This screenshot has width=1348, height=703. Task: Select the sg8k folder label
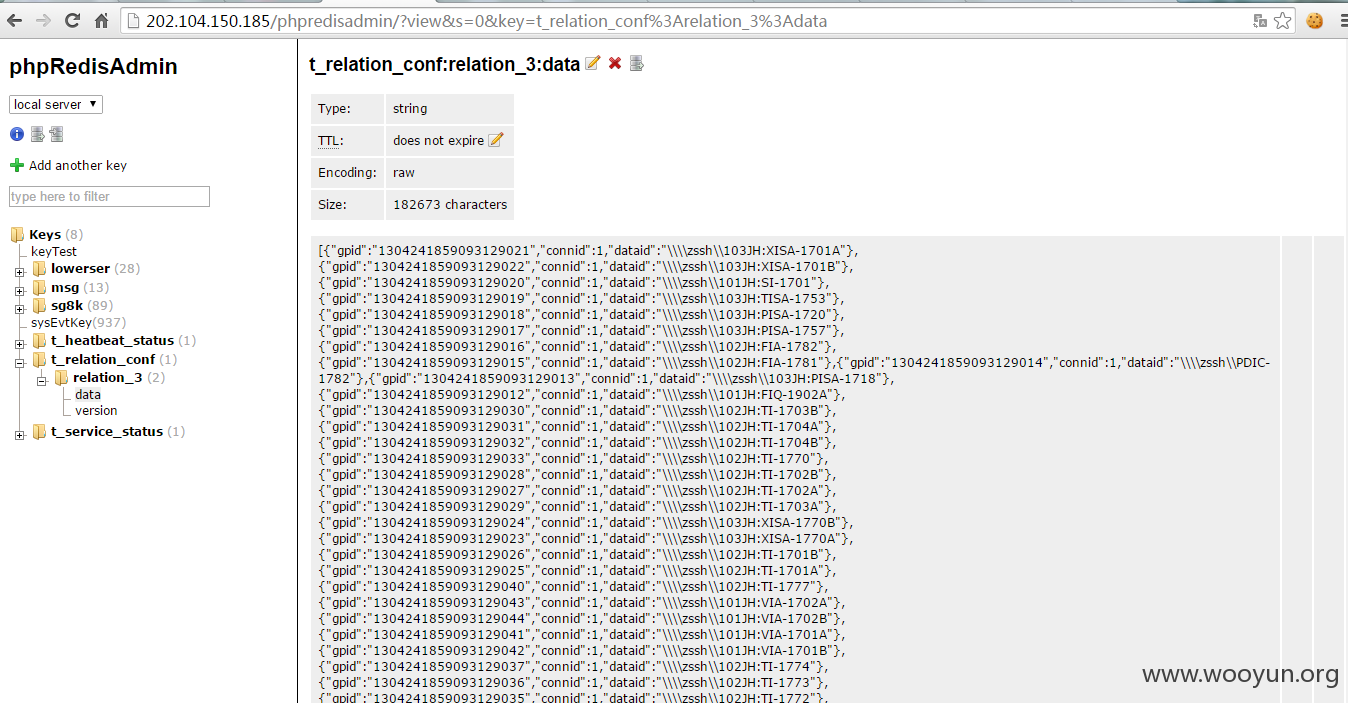[68, 305]
